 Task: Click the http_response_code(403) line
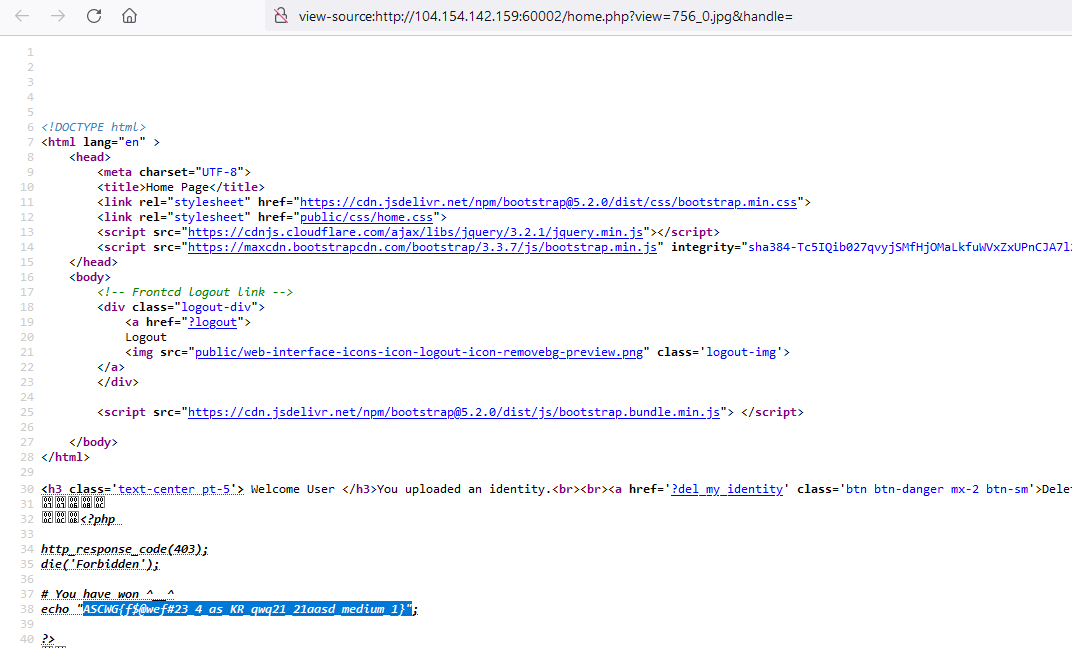tap(125, 549)
